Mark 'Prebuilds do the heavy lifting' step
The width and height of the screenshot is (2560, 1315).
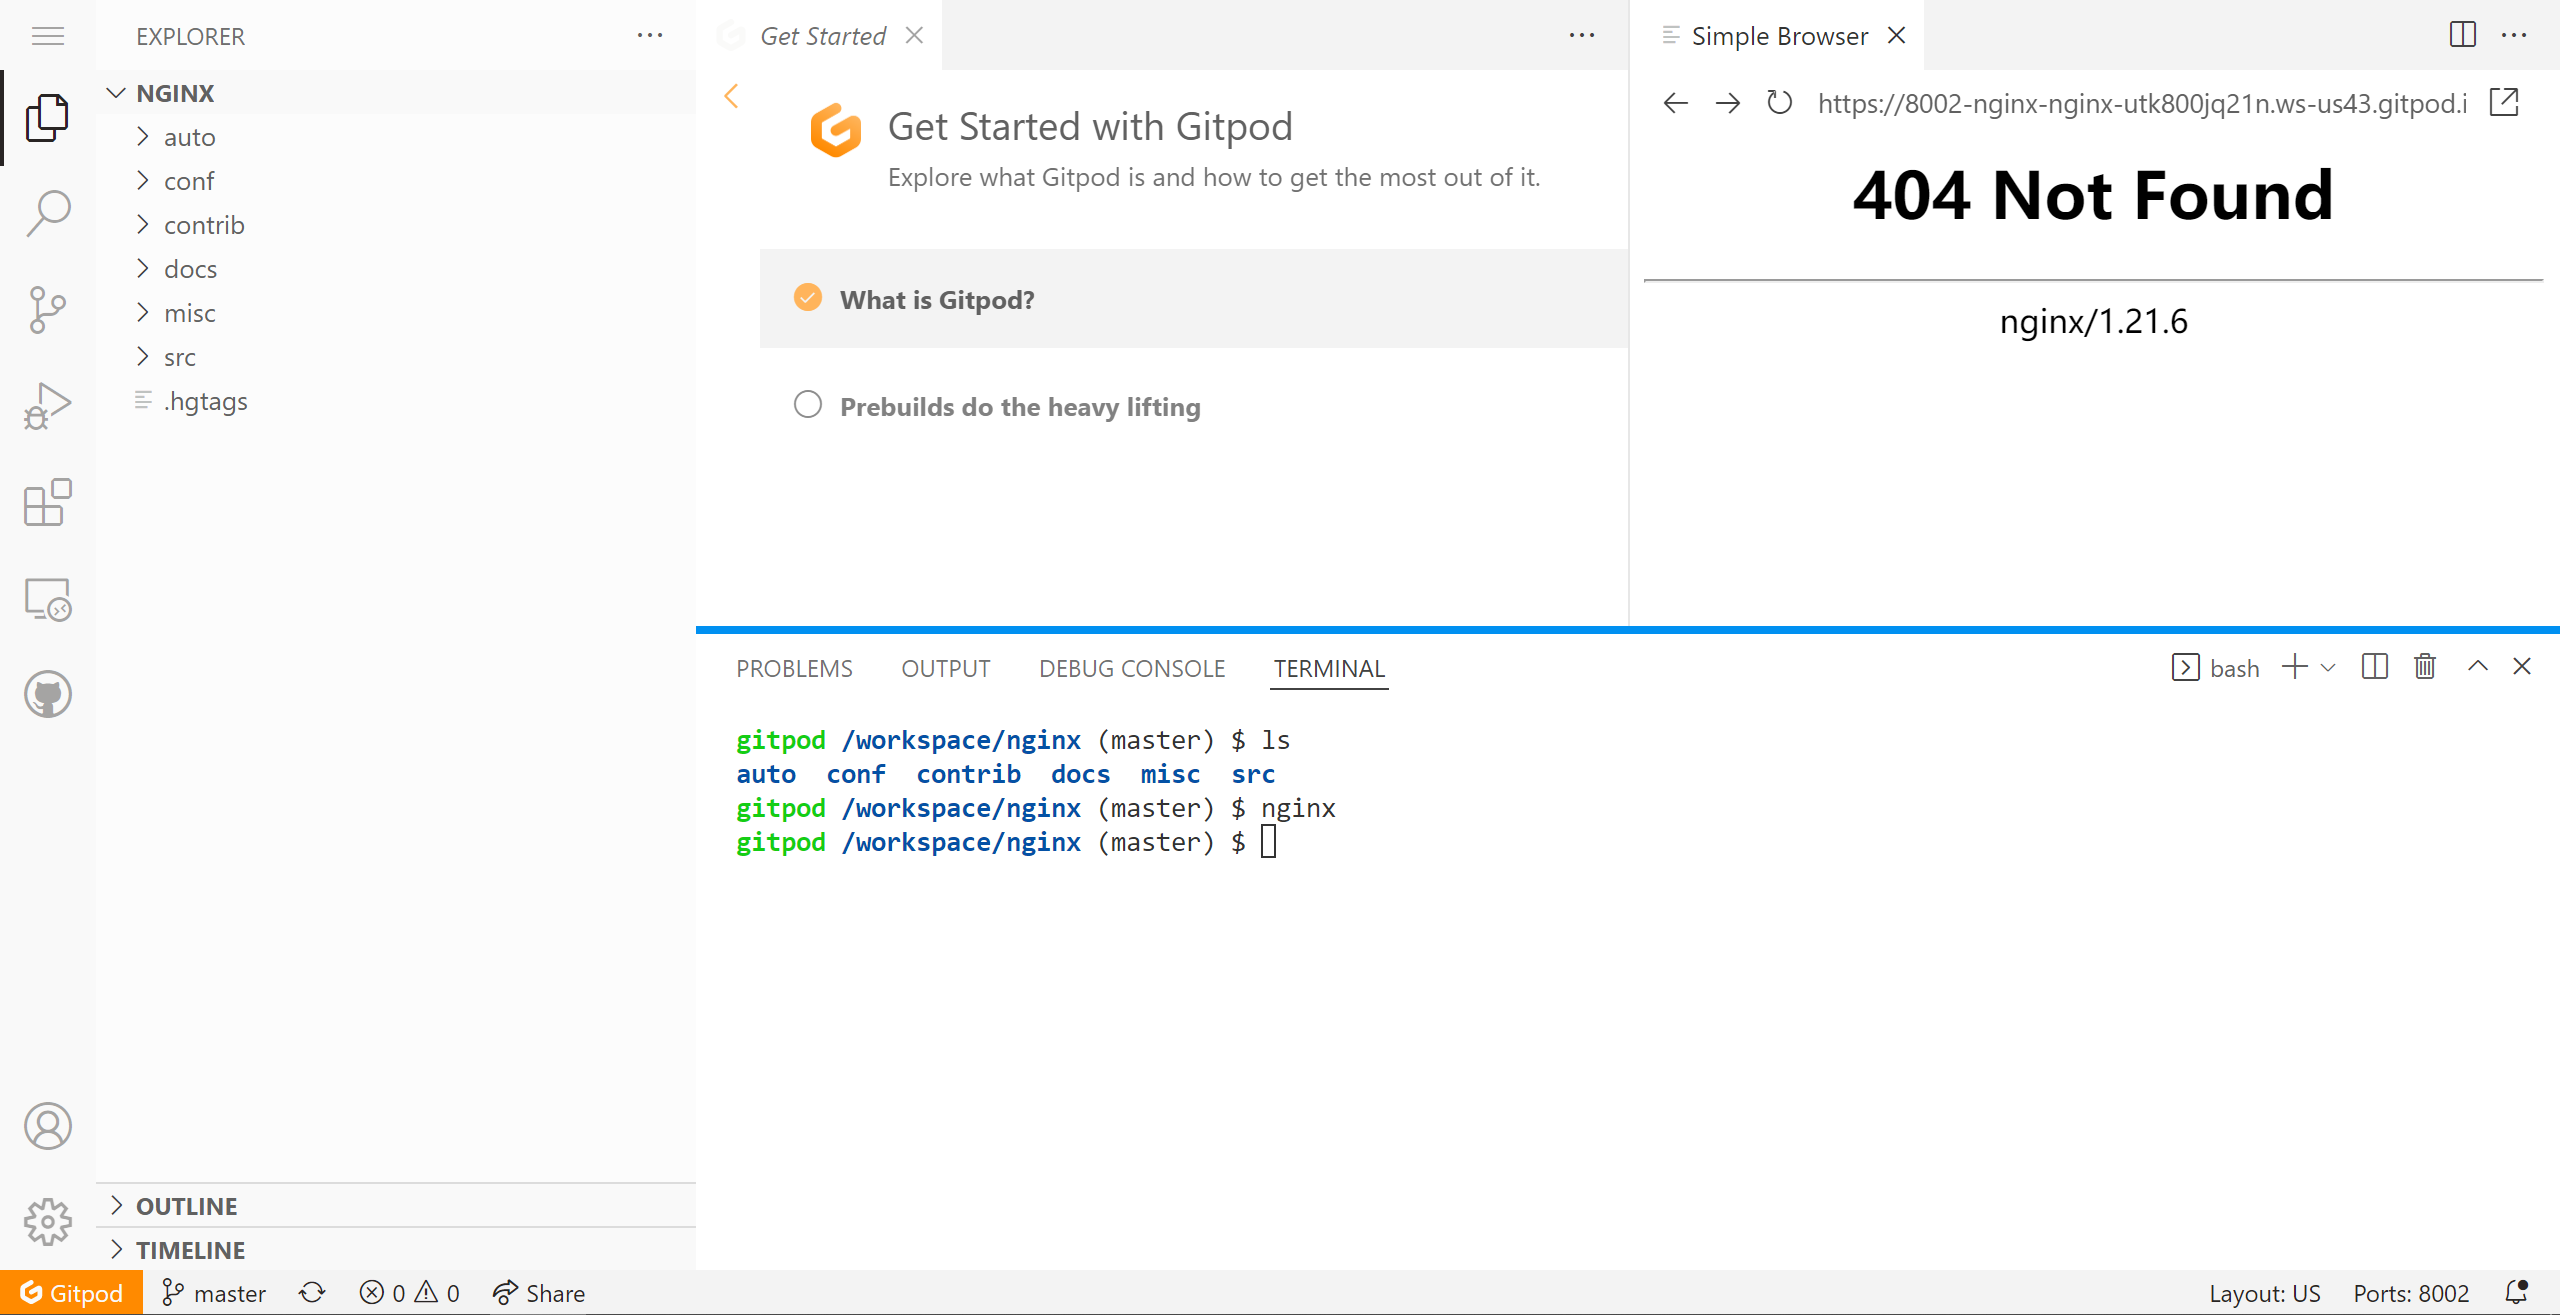tap(808, 405)
